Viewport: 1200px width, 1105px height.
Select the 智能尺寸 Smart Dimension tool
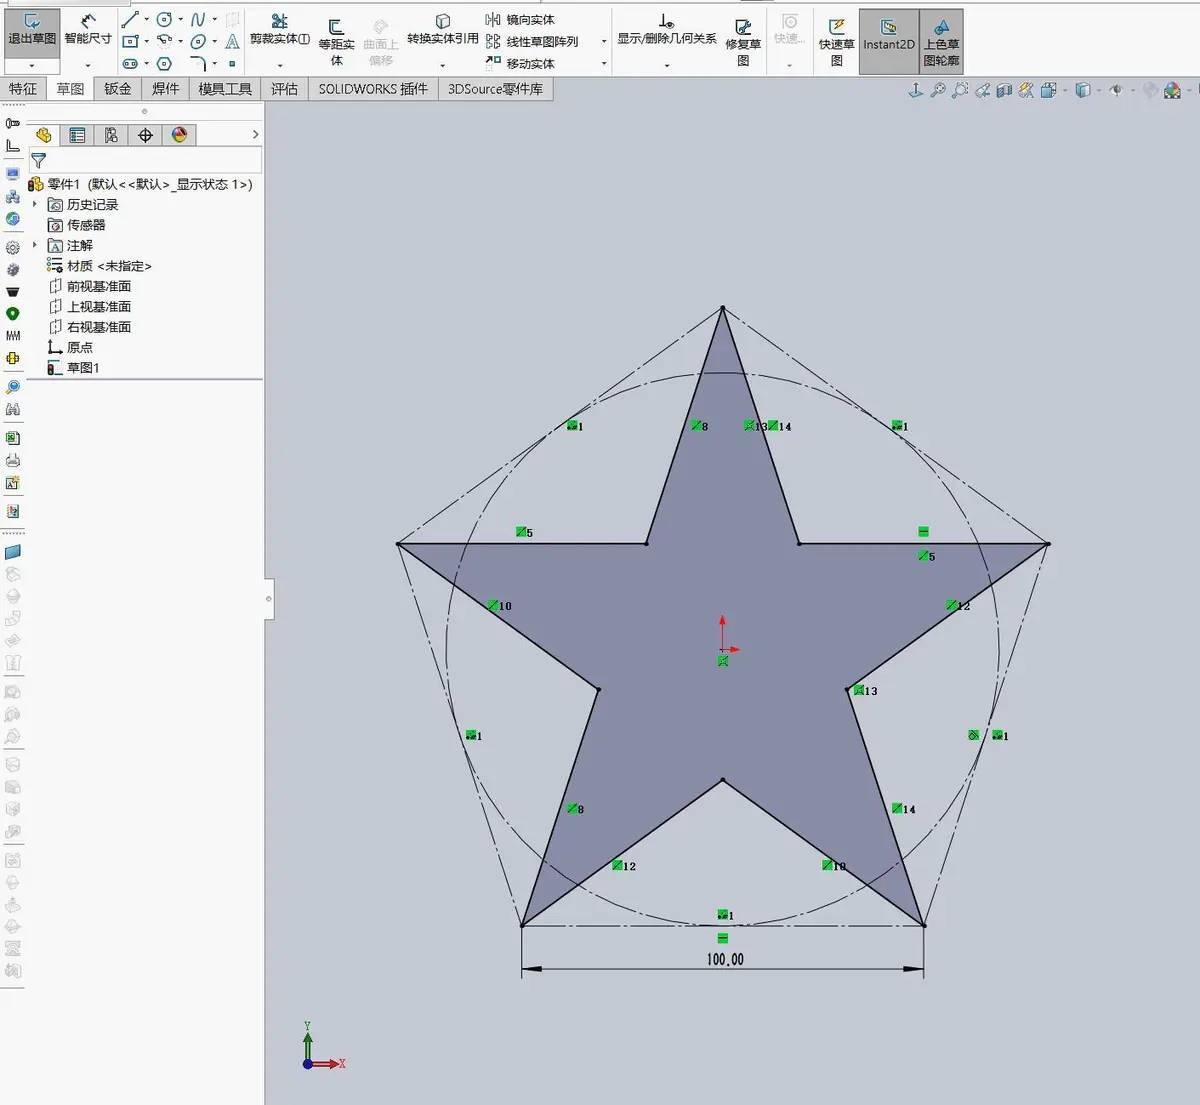88,31
